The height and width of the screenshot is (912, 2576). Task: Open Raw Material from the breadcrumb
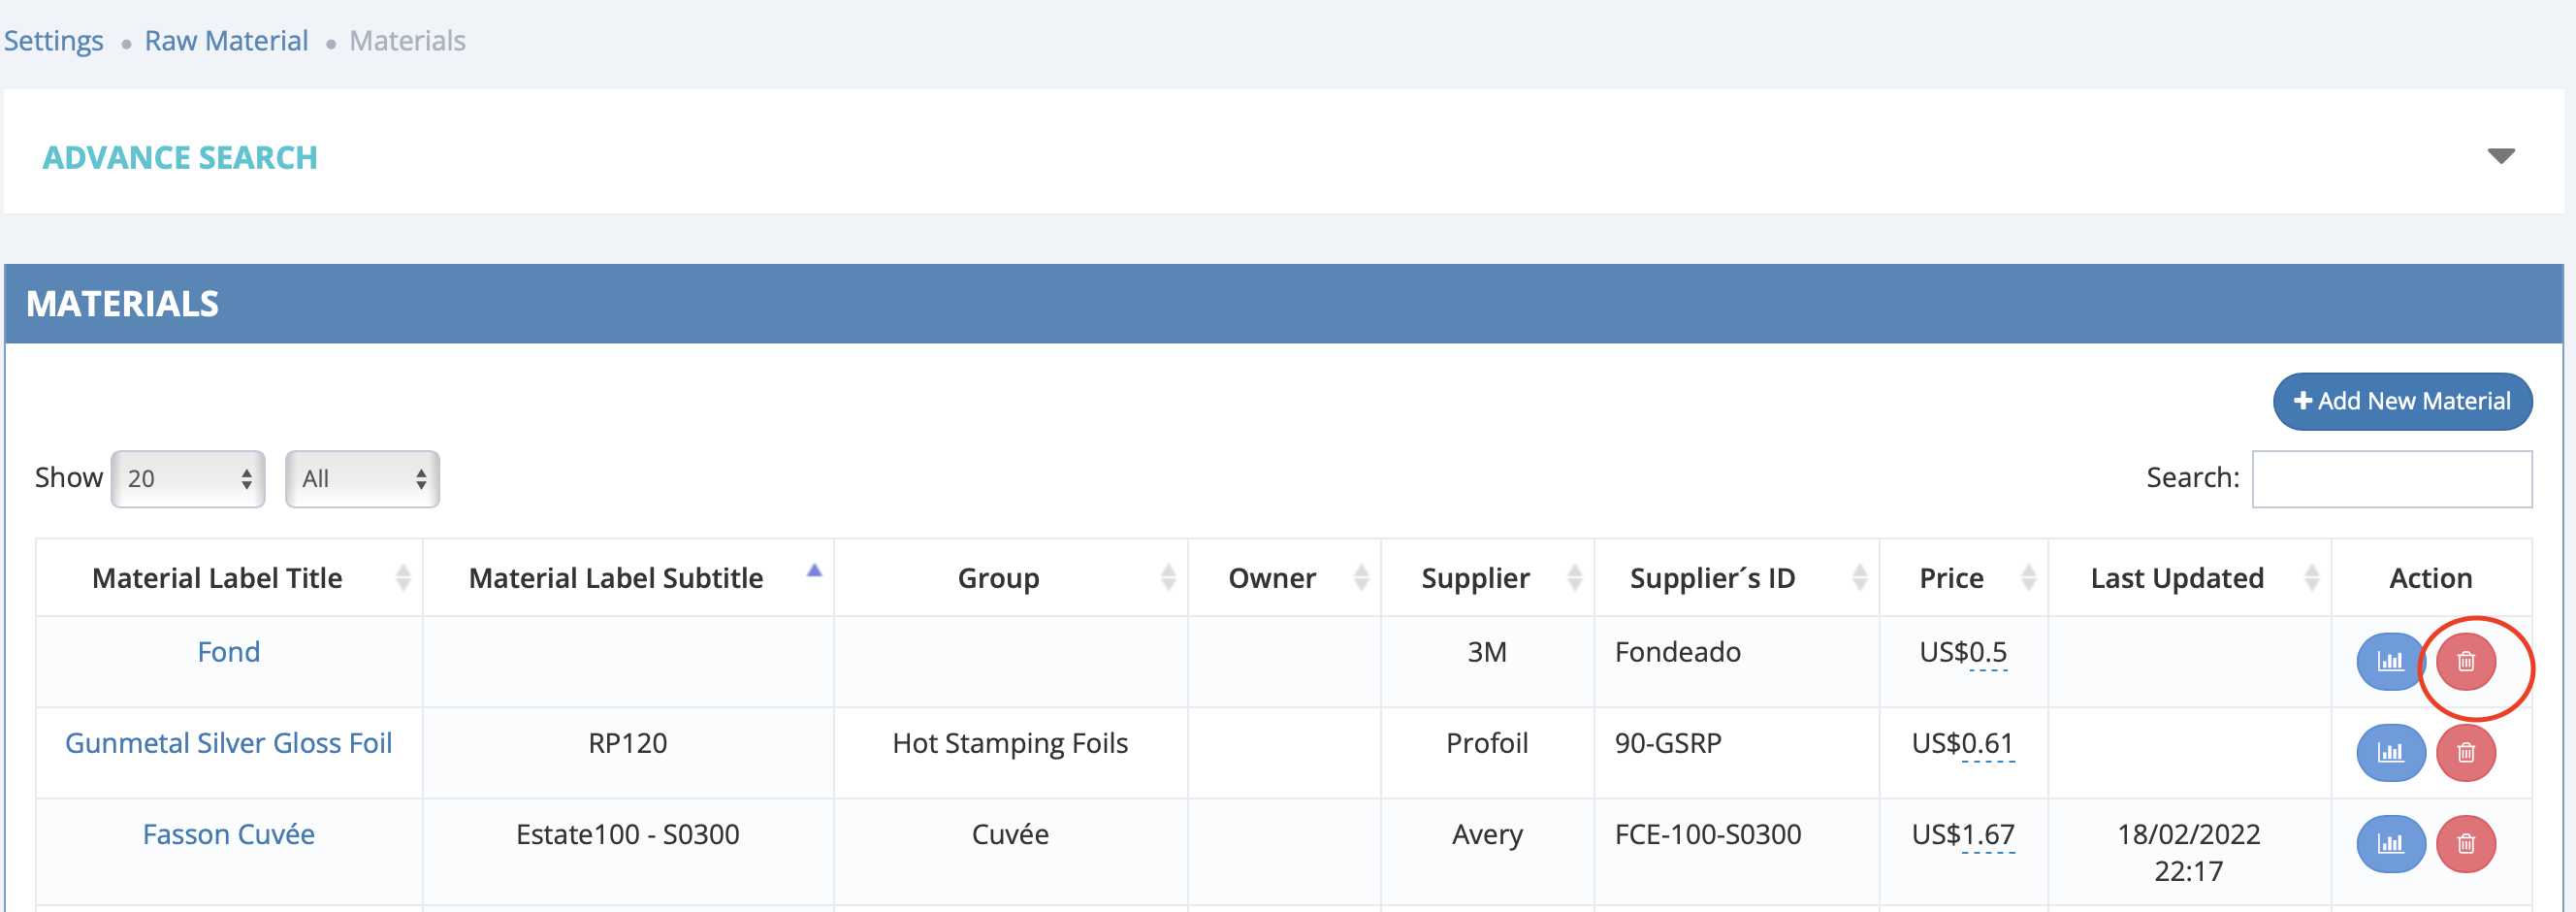(226, 40)
